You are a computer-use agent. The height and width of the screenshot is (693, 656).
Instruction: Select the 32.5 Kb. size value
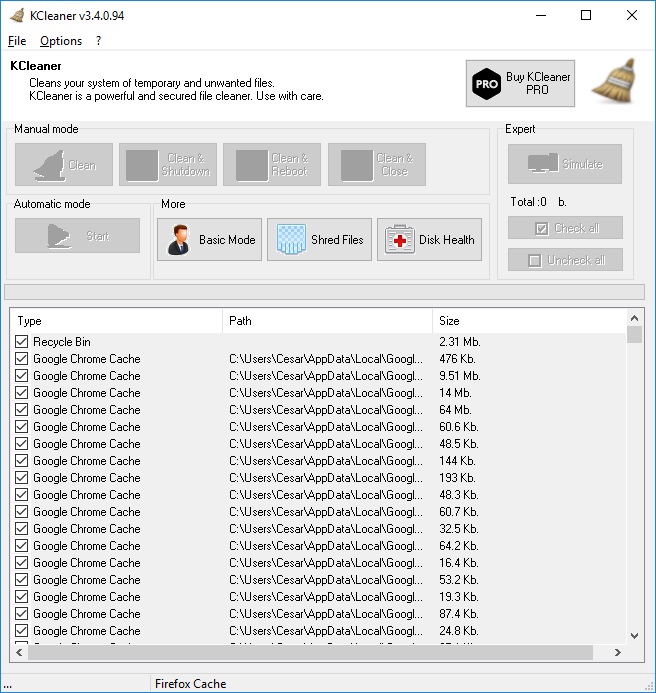(x=459, y=529)
